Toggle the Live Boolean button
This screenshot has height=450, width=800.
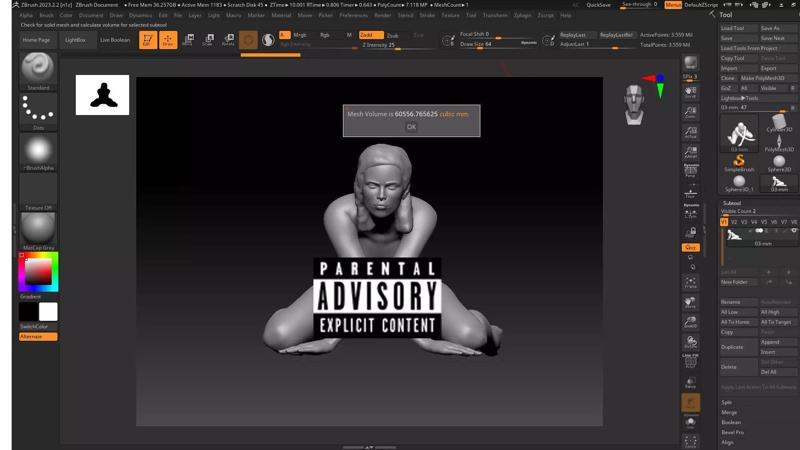(115, 40)
